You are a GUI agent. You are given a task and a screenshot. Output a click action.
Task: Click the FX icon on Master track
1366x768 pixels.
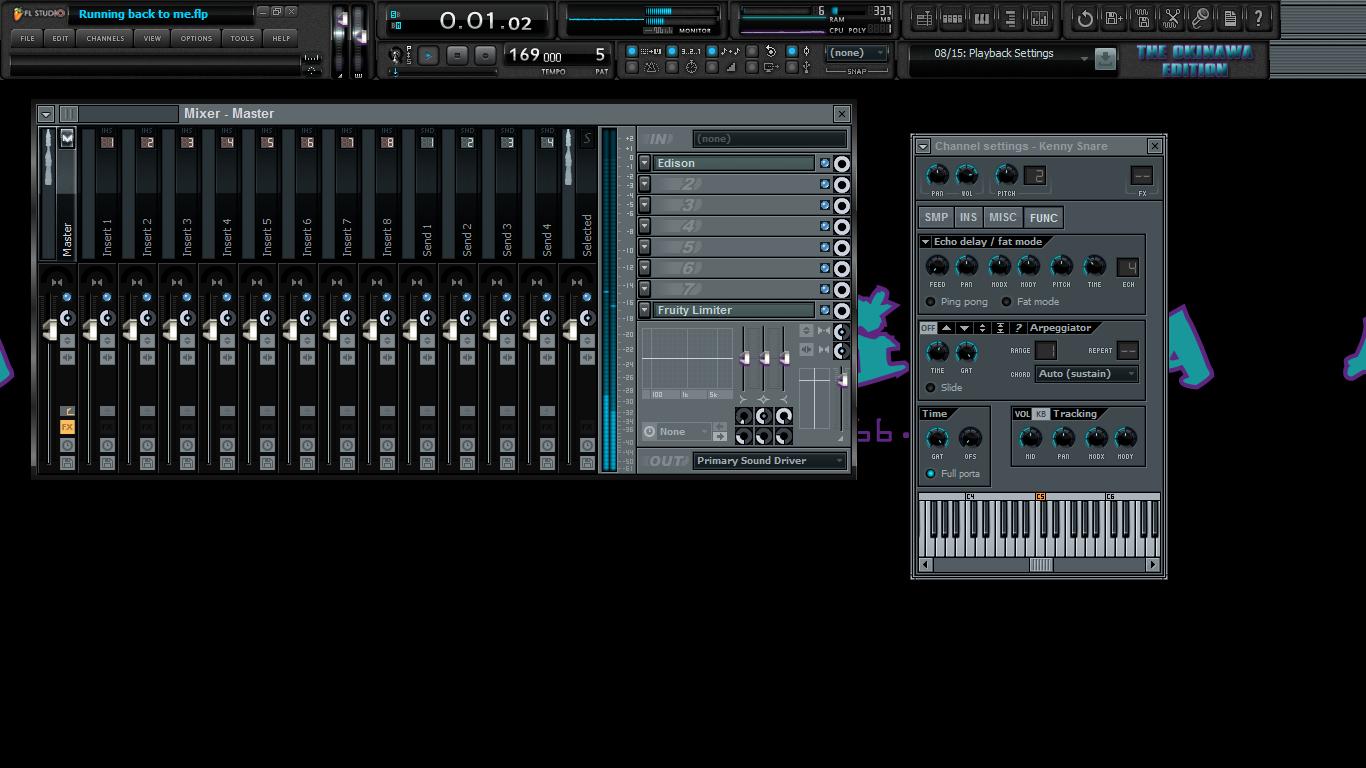pos(67,427)
